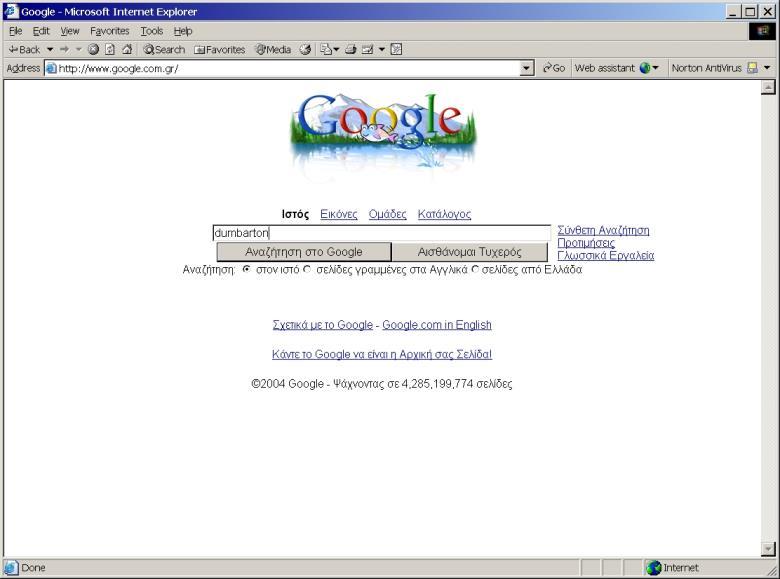
Task: Open the Forward history dropdown arrow
Action: pos(78,50)
